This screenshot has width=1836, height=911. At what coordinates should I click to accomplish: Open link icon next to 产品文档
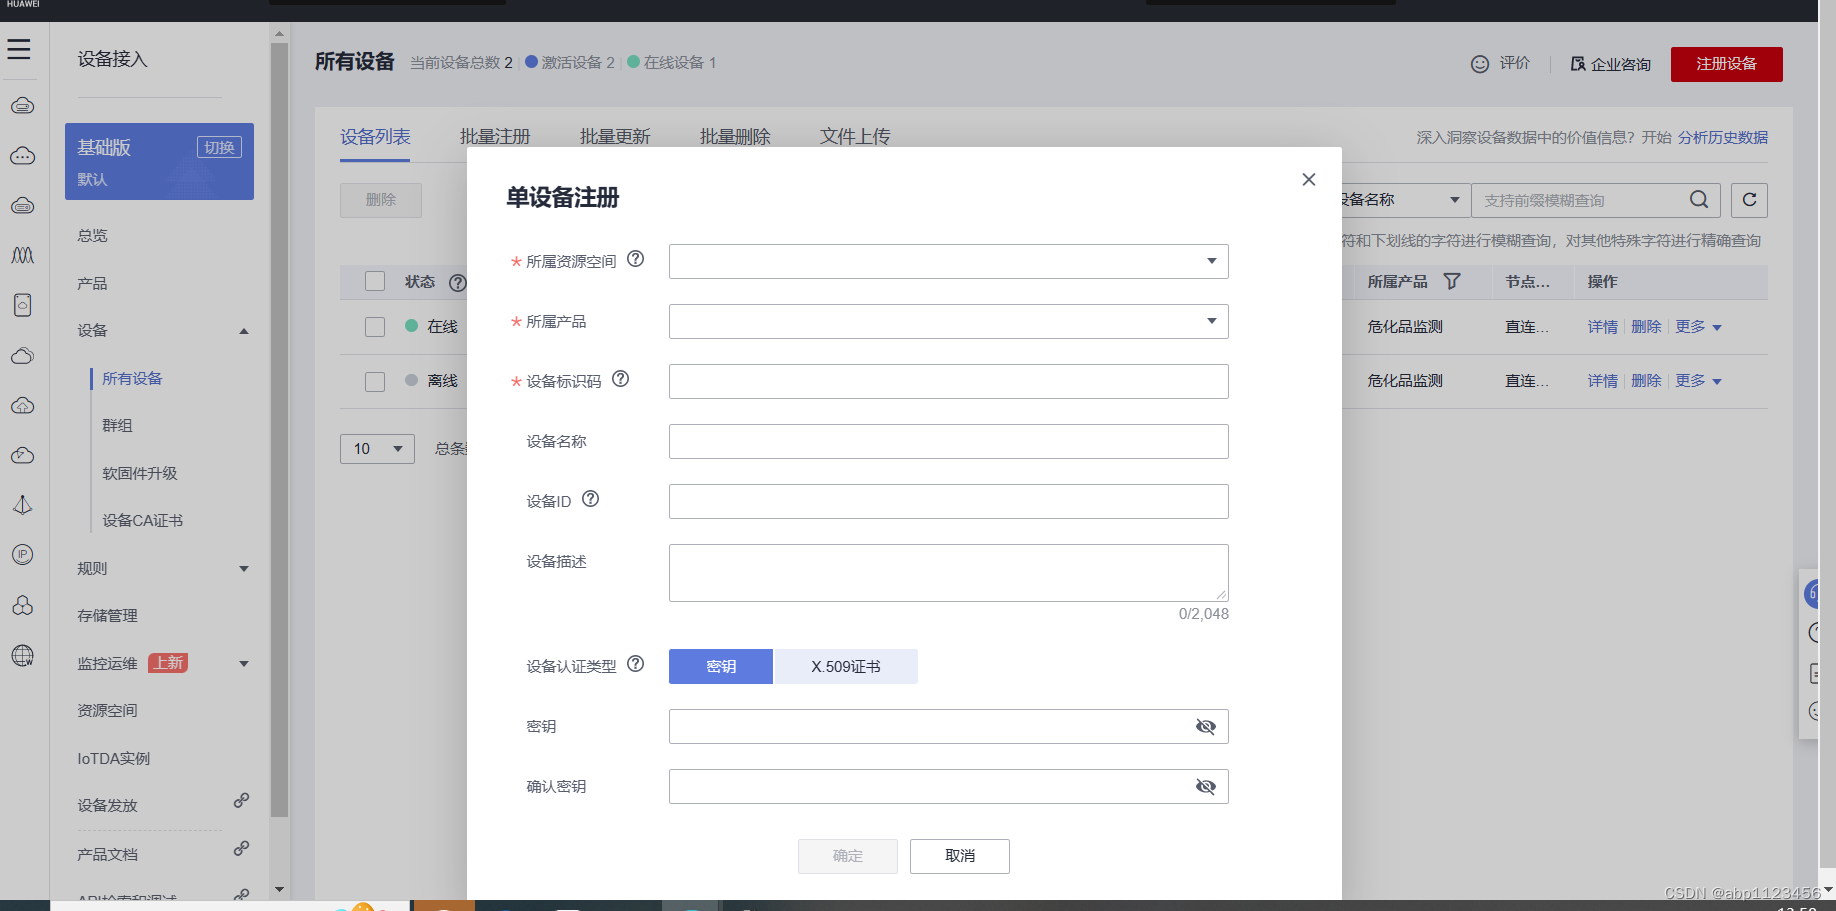coord(241,849)
